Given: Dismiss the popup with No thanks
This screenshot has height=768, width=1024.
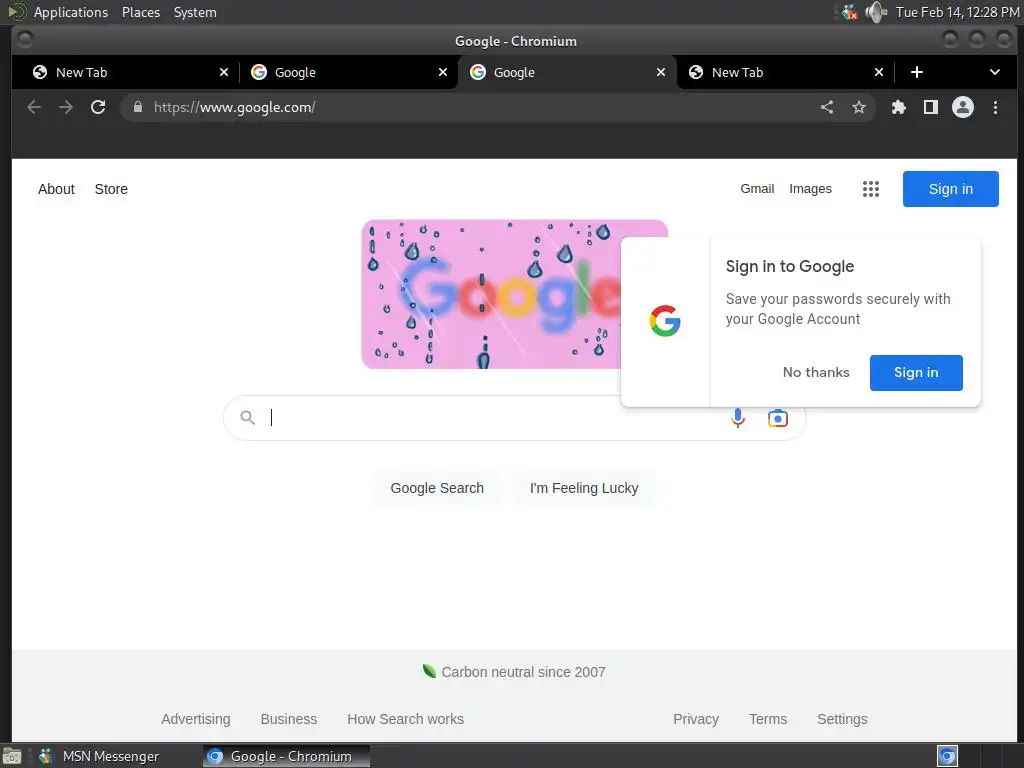Looking at the screenshot, I should (x=816, y=372).
